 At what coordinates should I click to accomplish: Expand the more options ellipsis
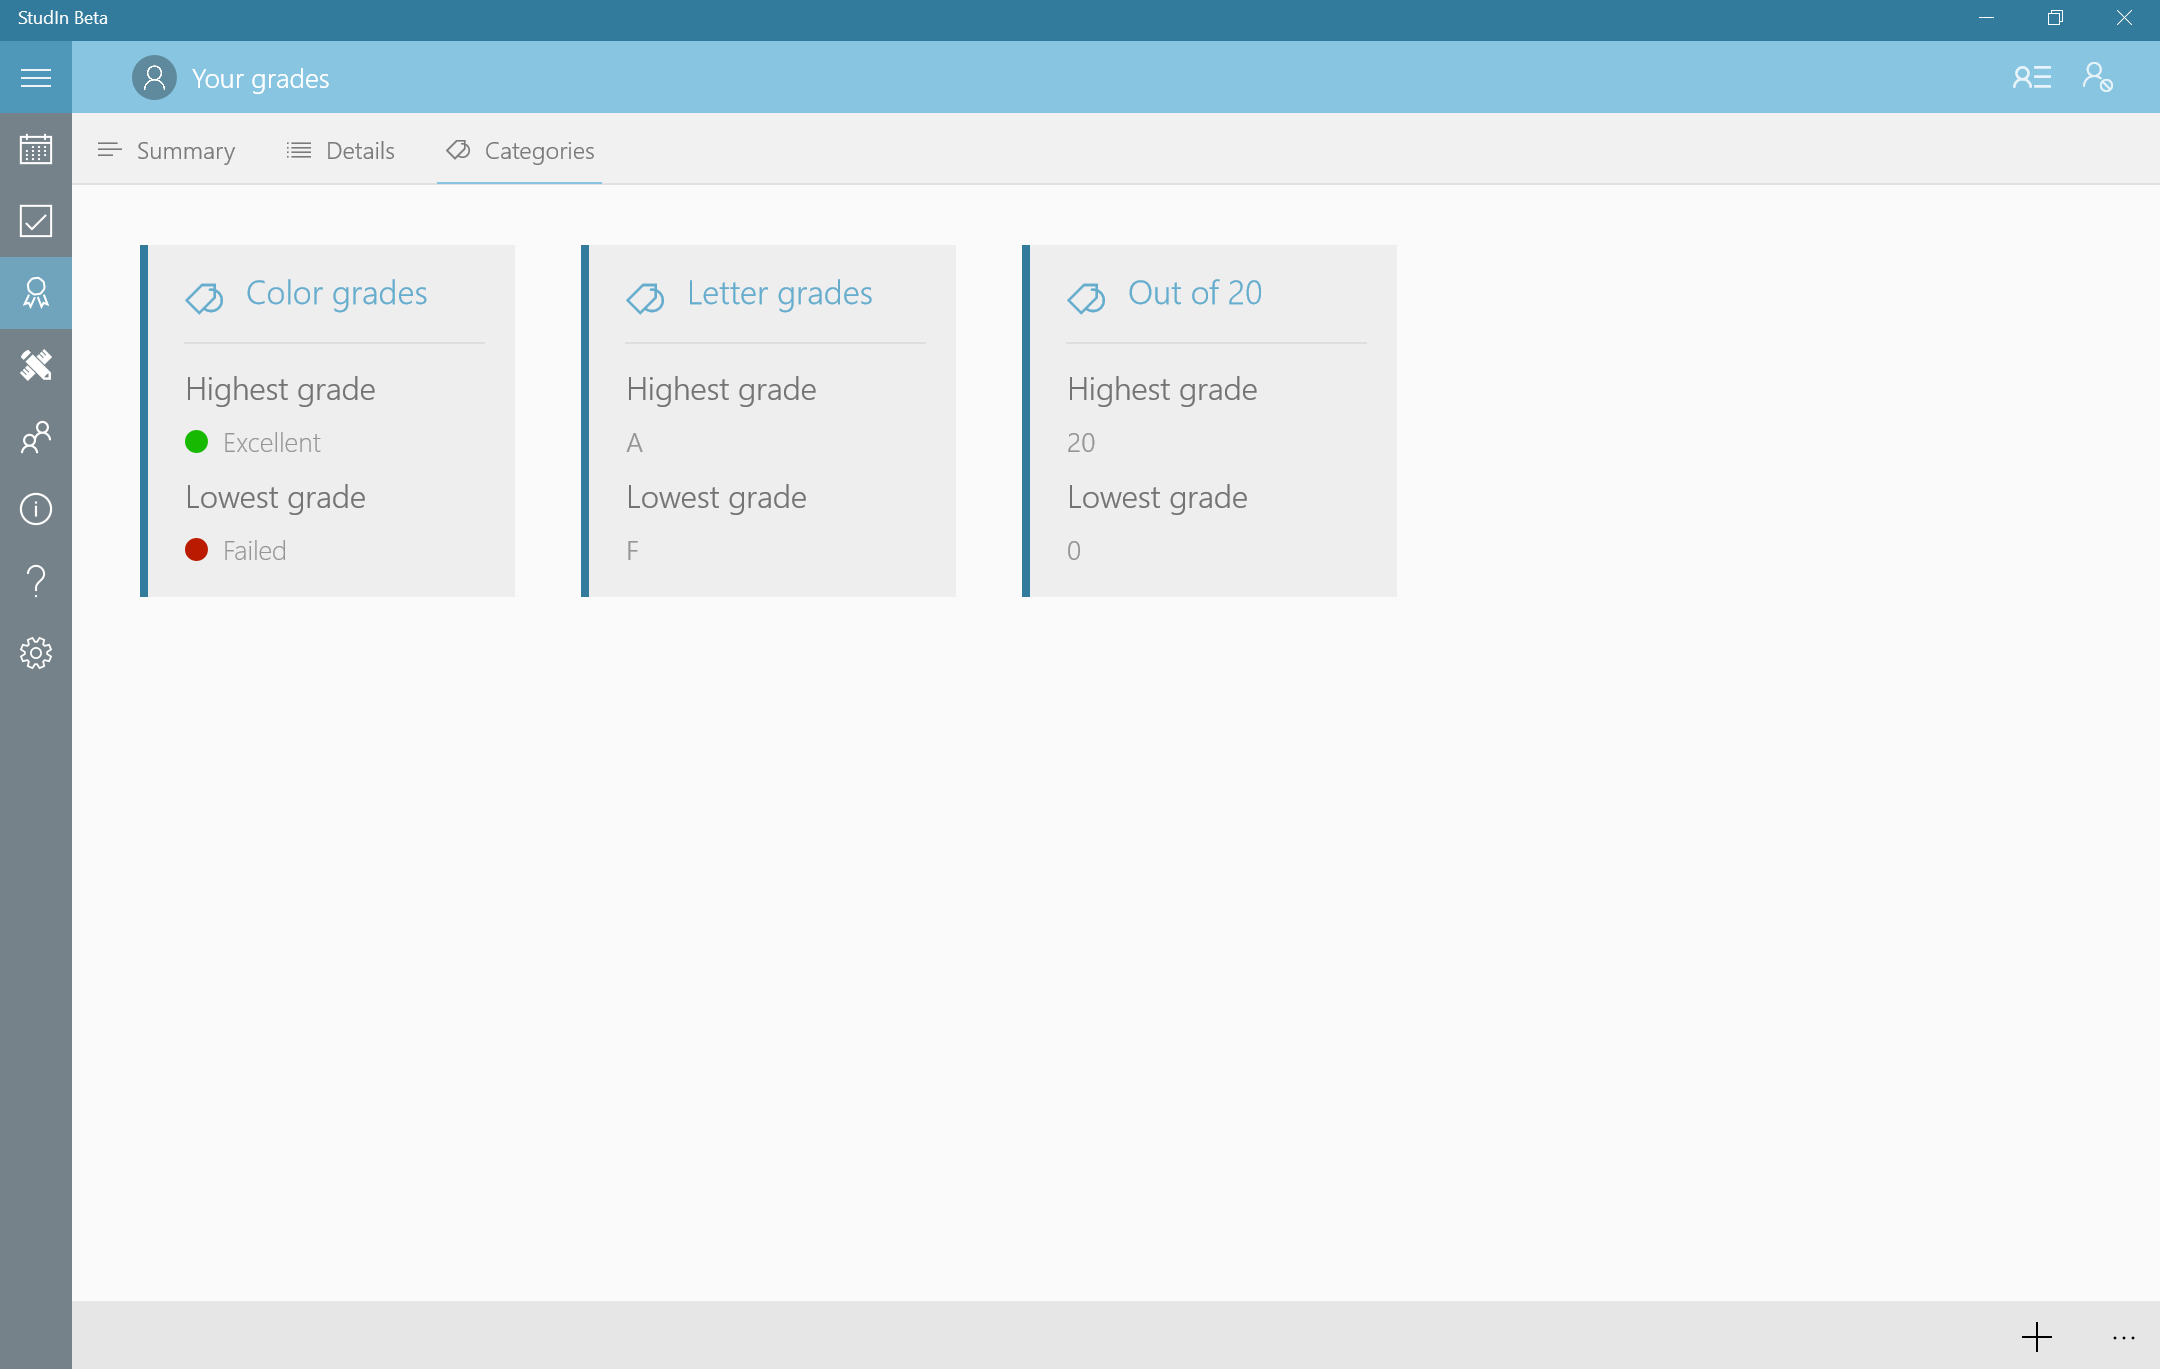2123,1337
